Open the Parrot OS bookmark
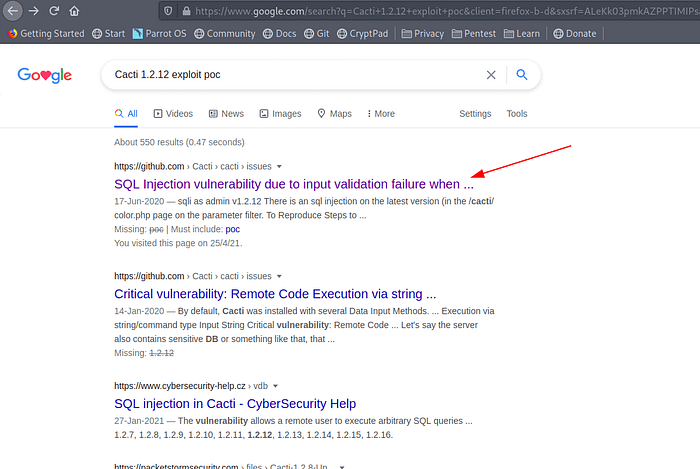 tap(159, 33)
